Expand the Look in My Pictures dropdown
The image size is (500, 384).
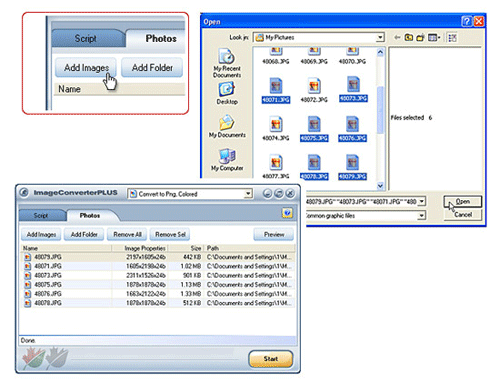pos(380,37)
